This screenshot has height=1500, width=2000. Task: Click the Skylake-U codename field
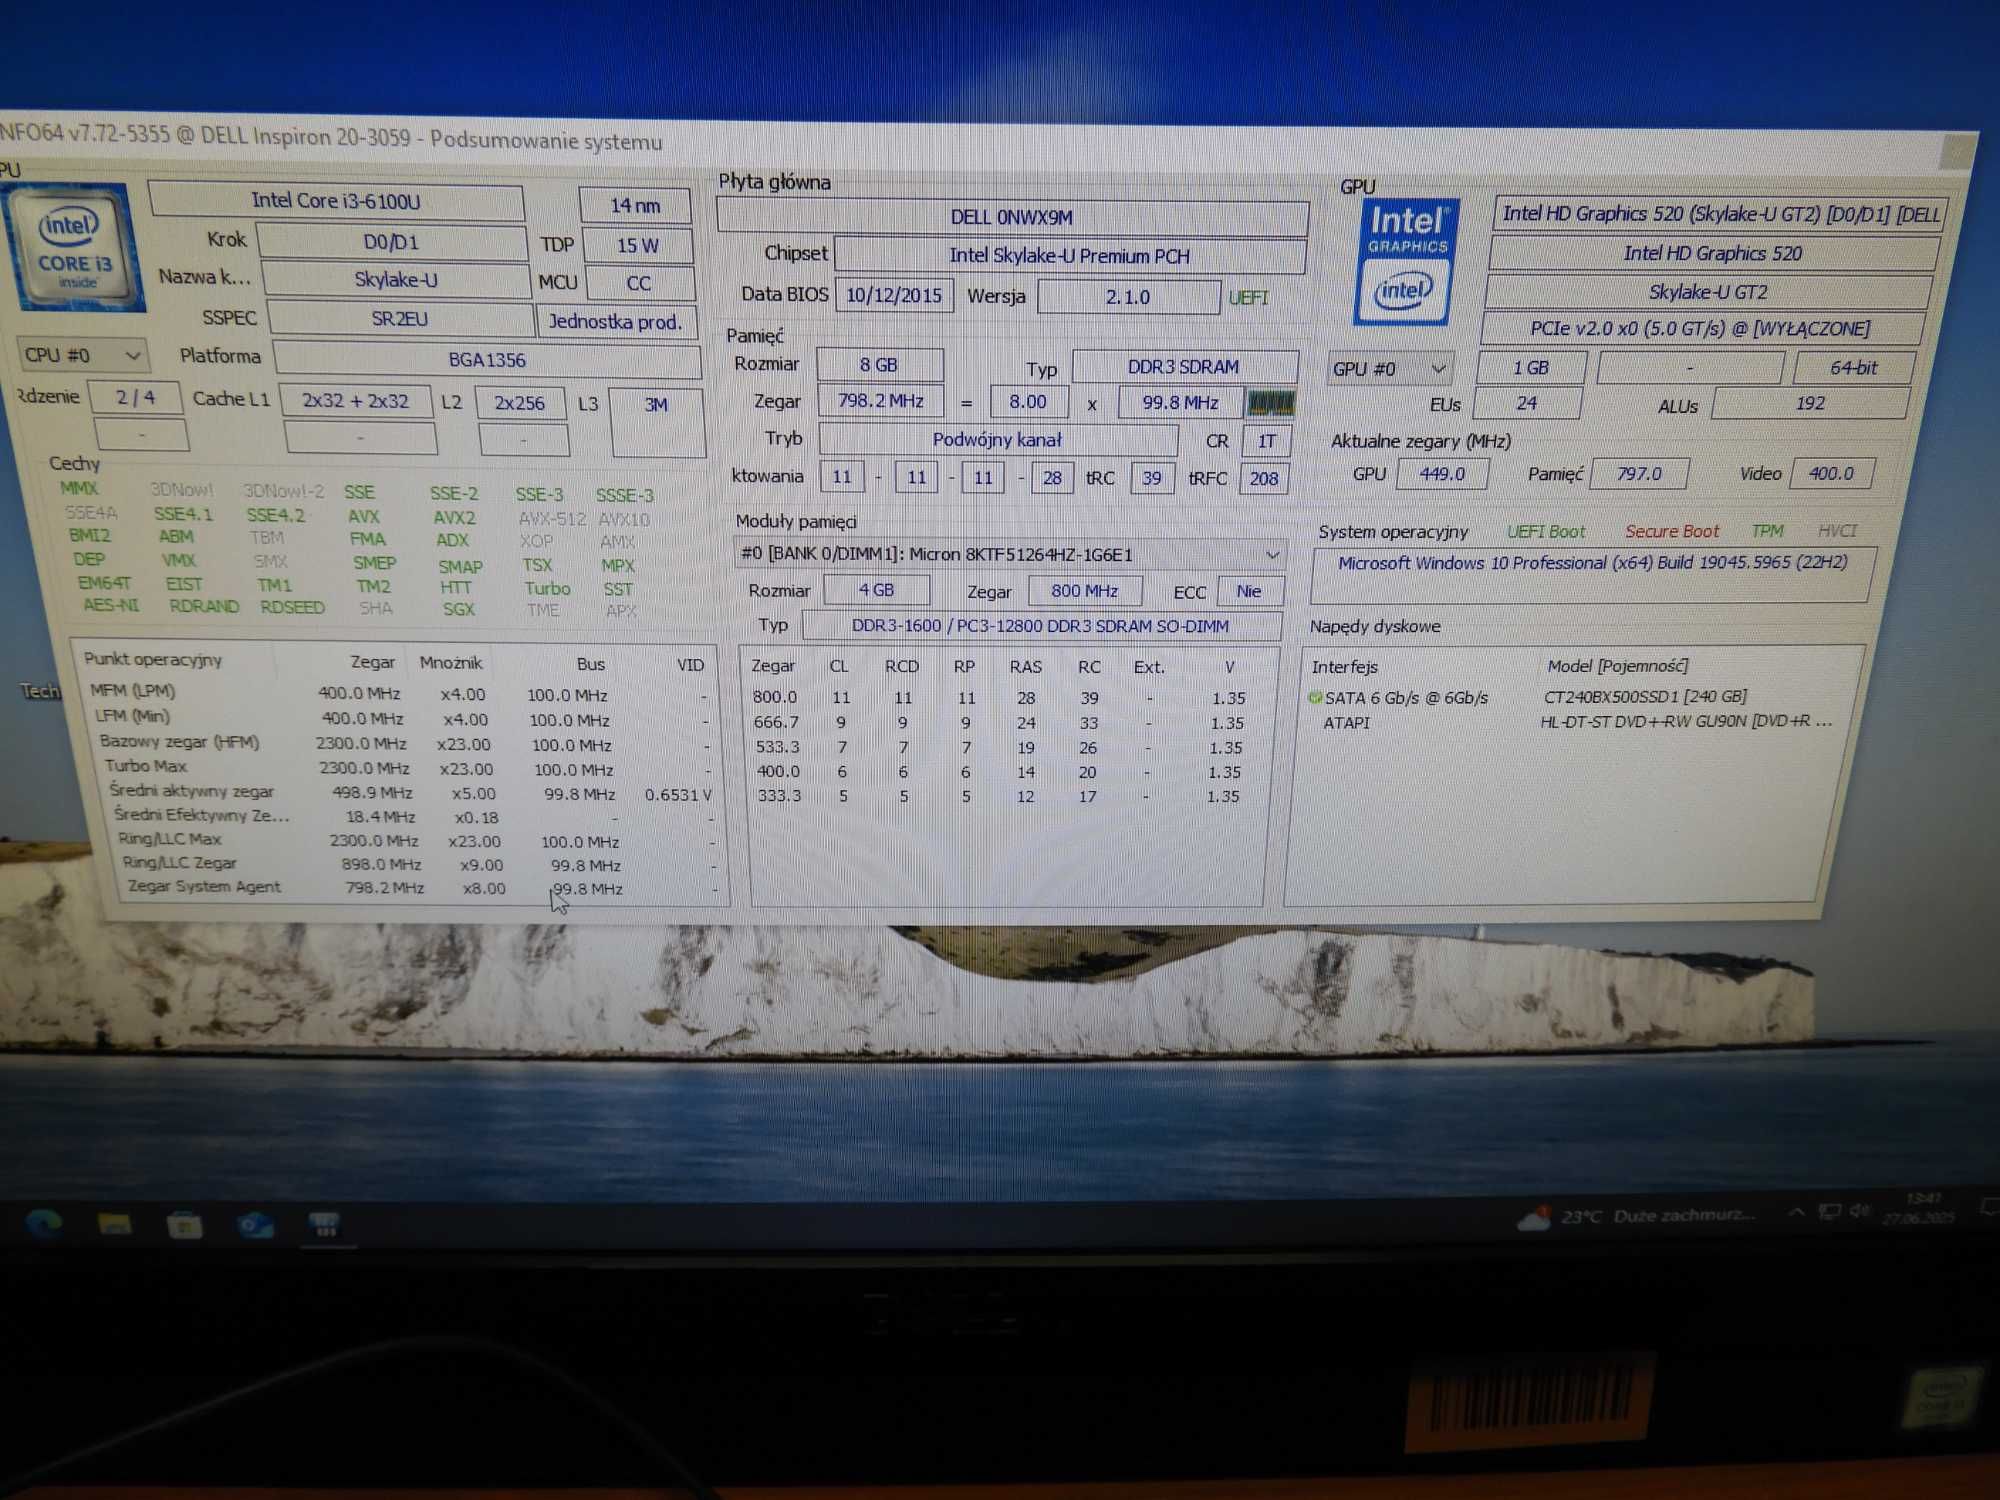pos(396,280)
